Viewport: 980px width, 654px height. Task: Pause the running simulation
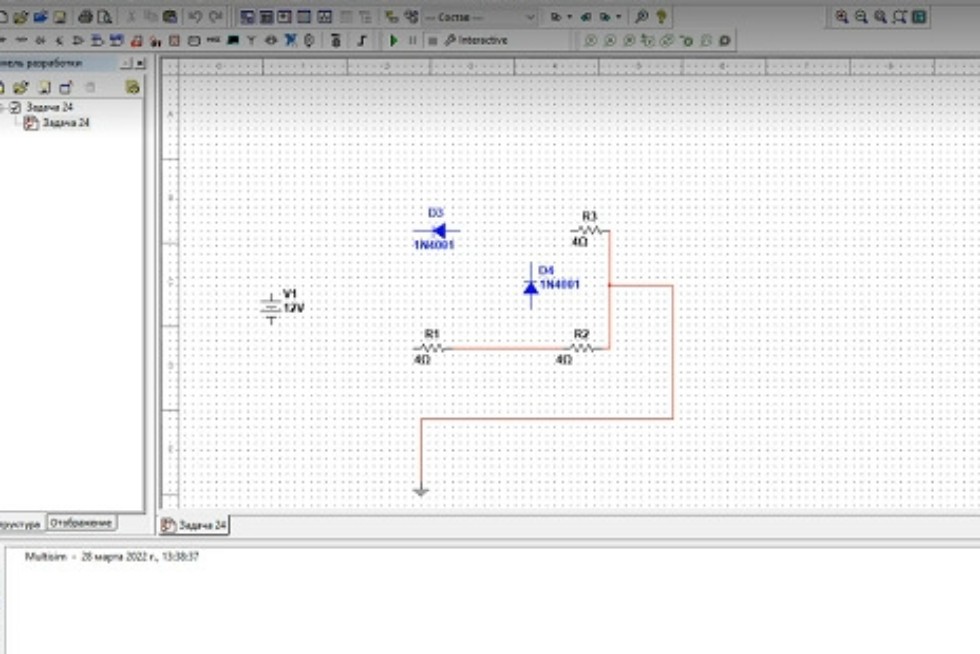(x=413, y=40)
